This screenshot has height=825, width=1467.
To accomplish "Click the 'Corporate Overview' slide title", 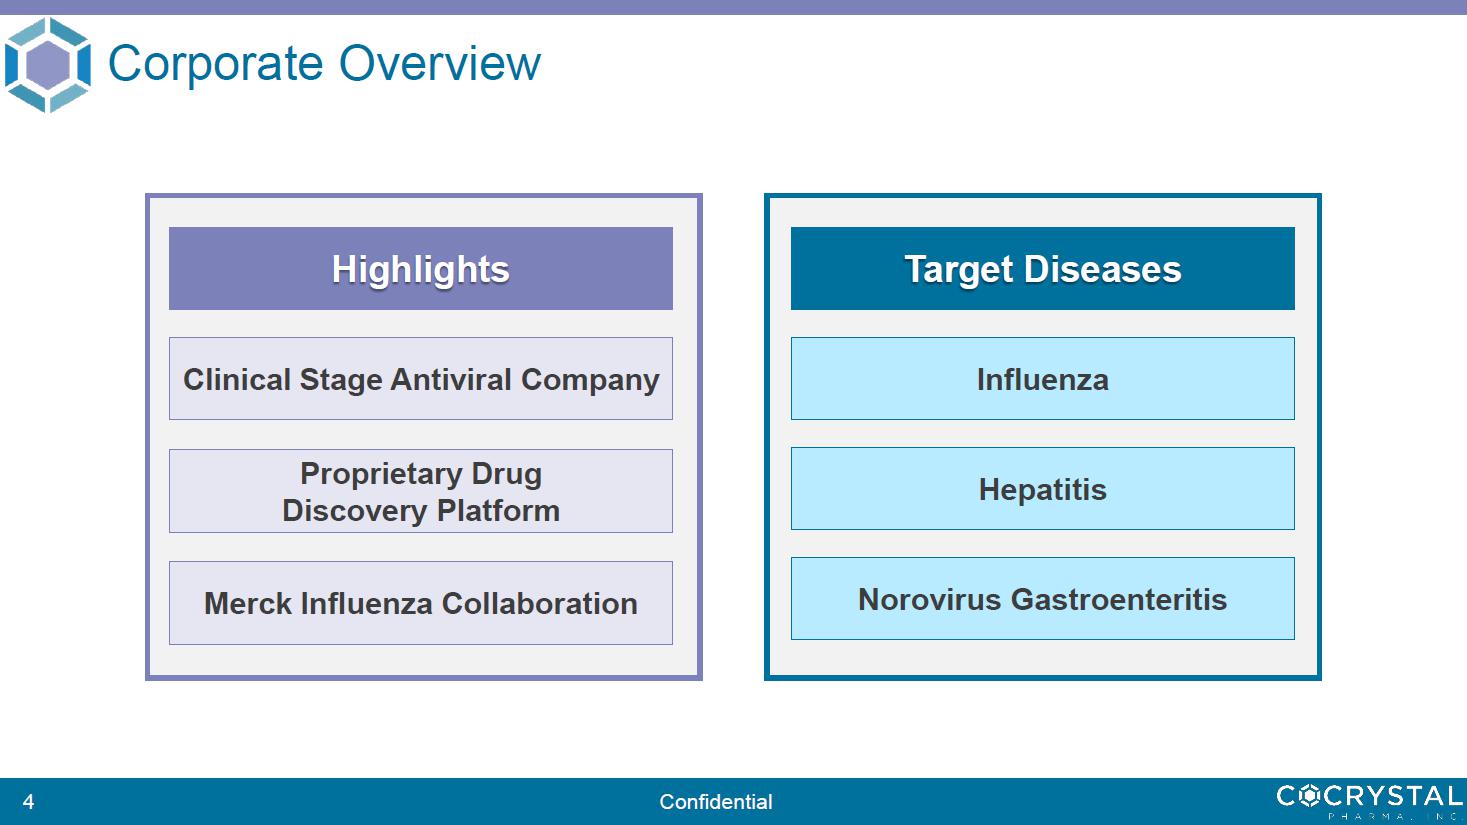I will click(323, 64).
